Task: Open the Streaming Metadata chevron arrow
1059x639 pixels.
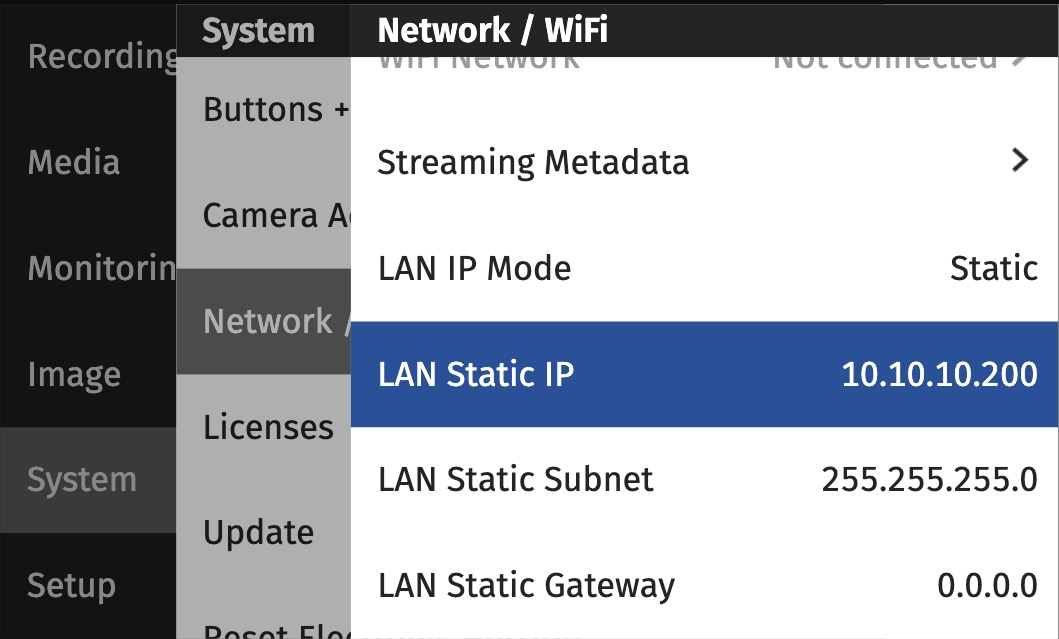Action: point(1019,160)
